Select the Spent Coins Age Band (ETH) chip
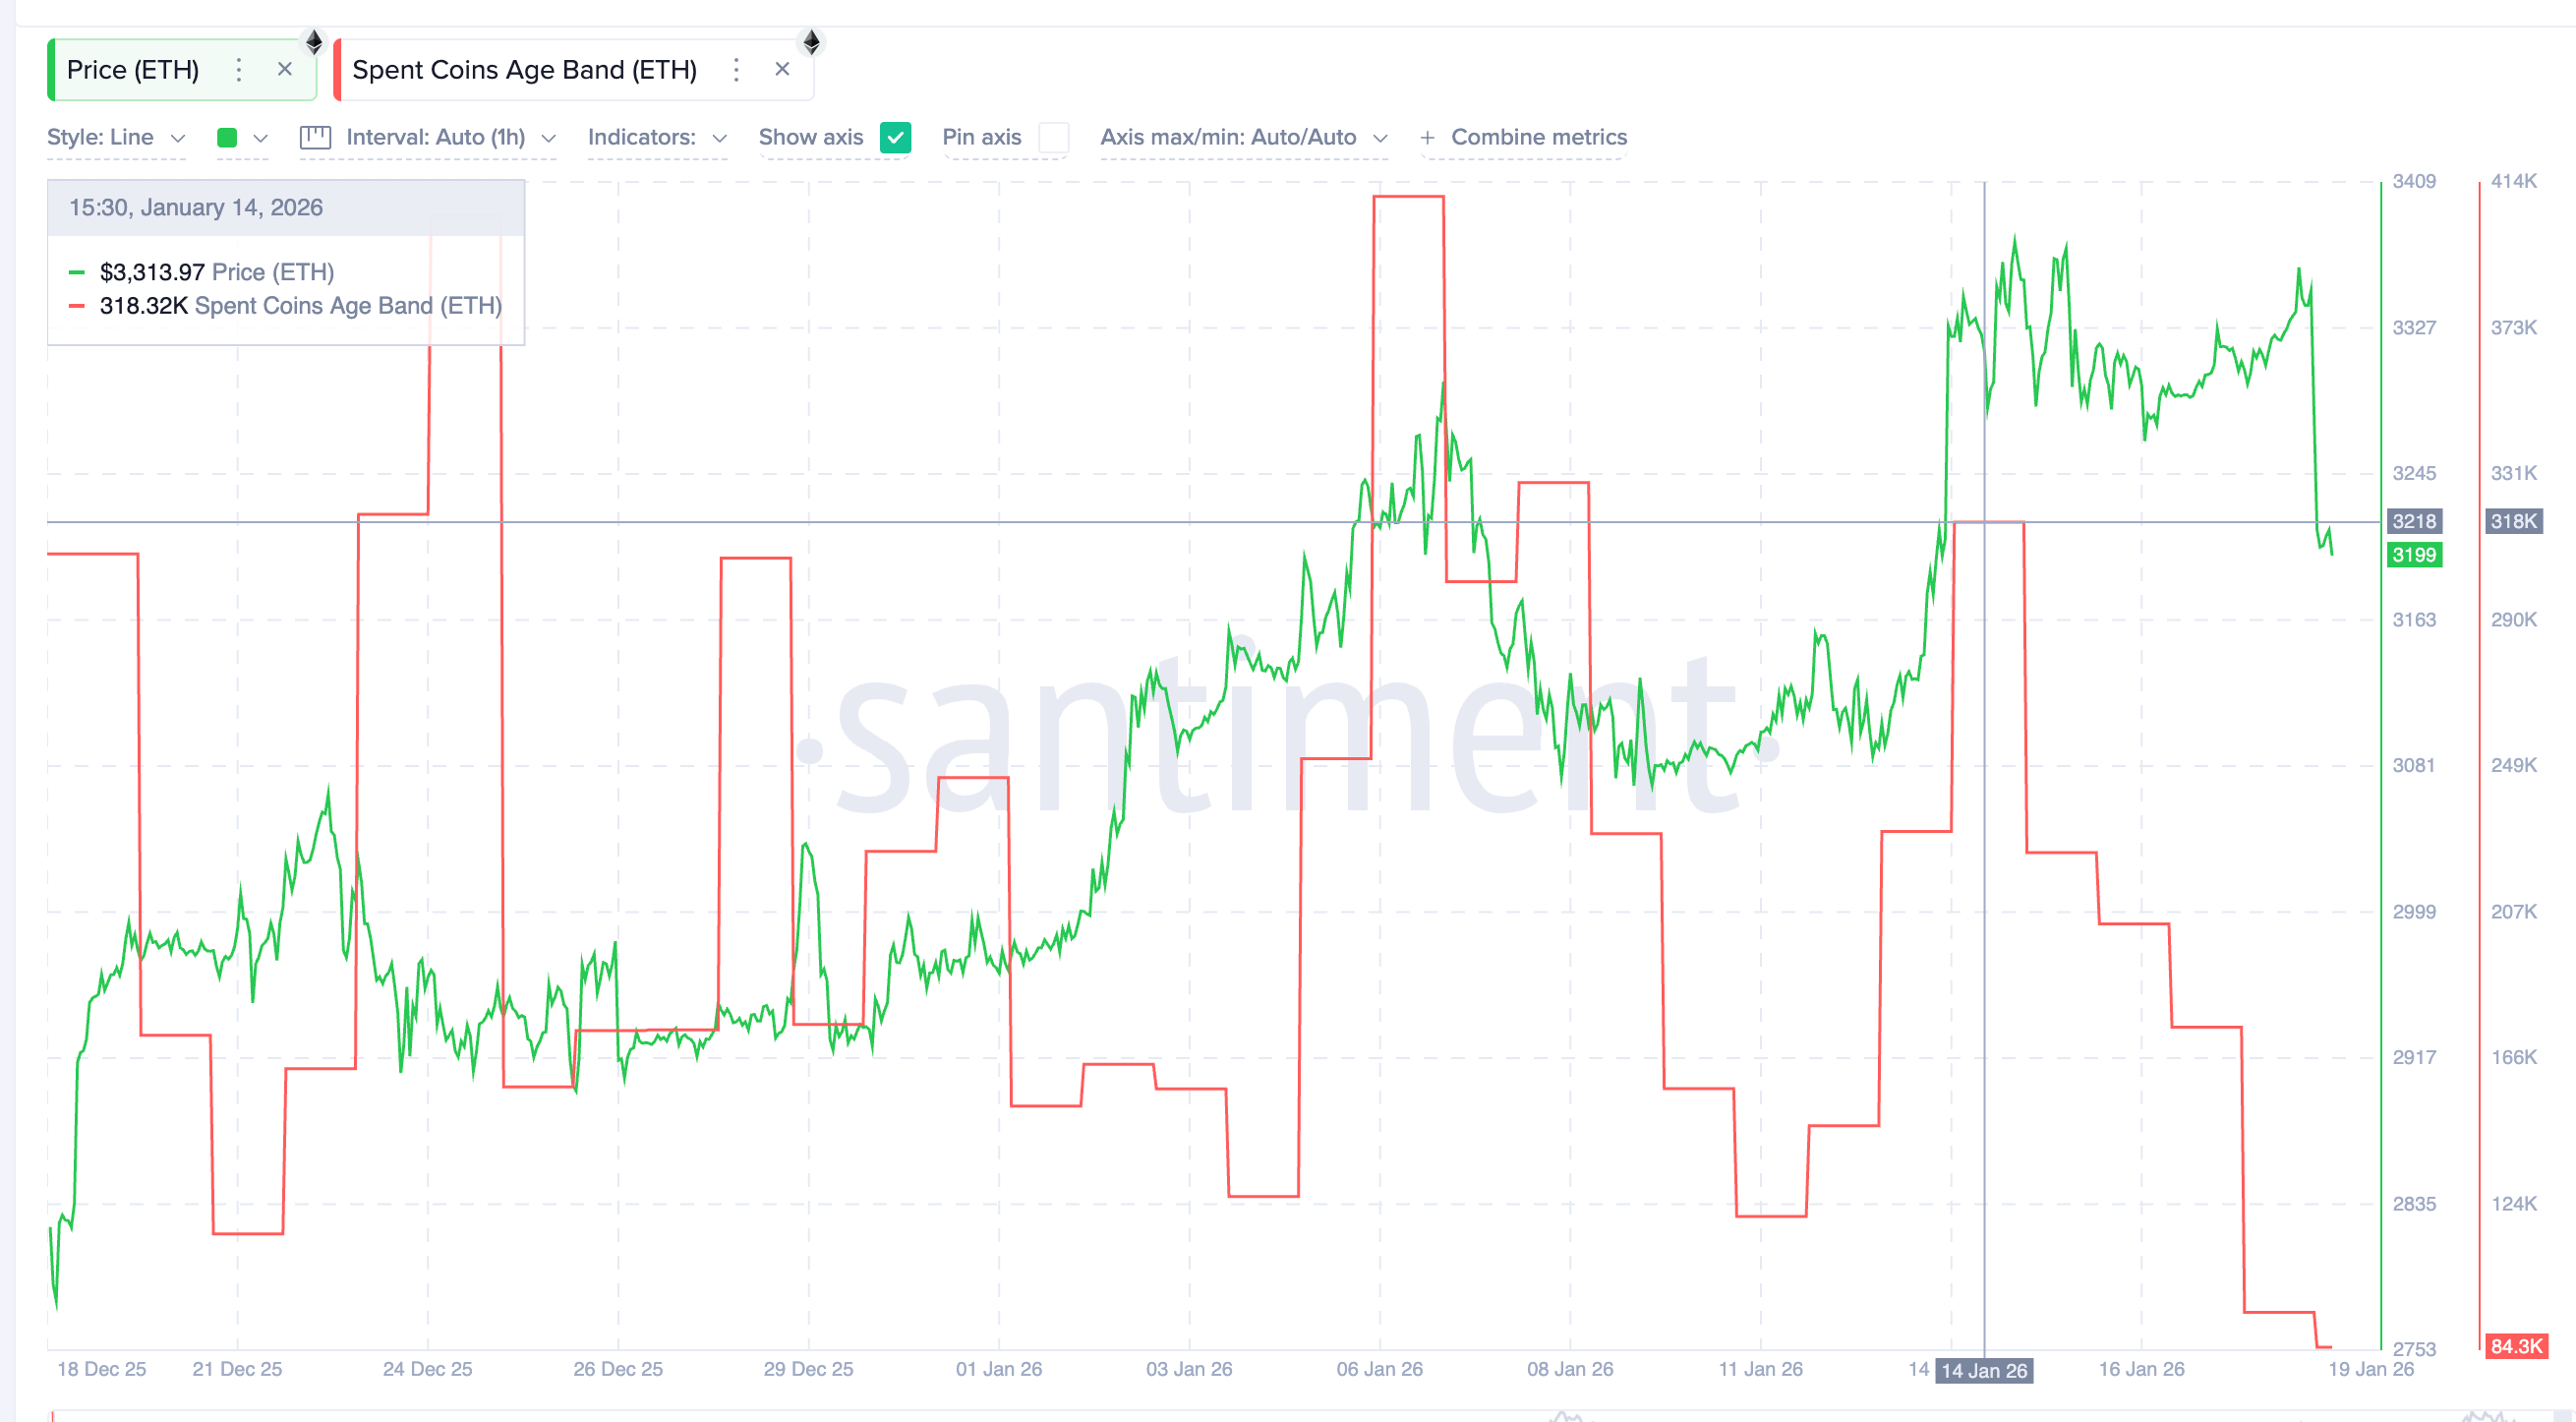 coord(524,69)
